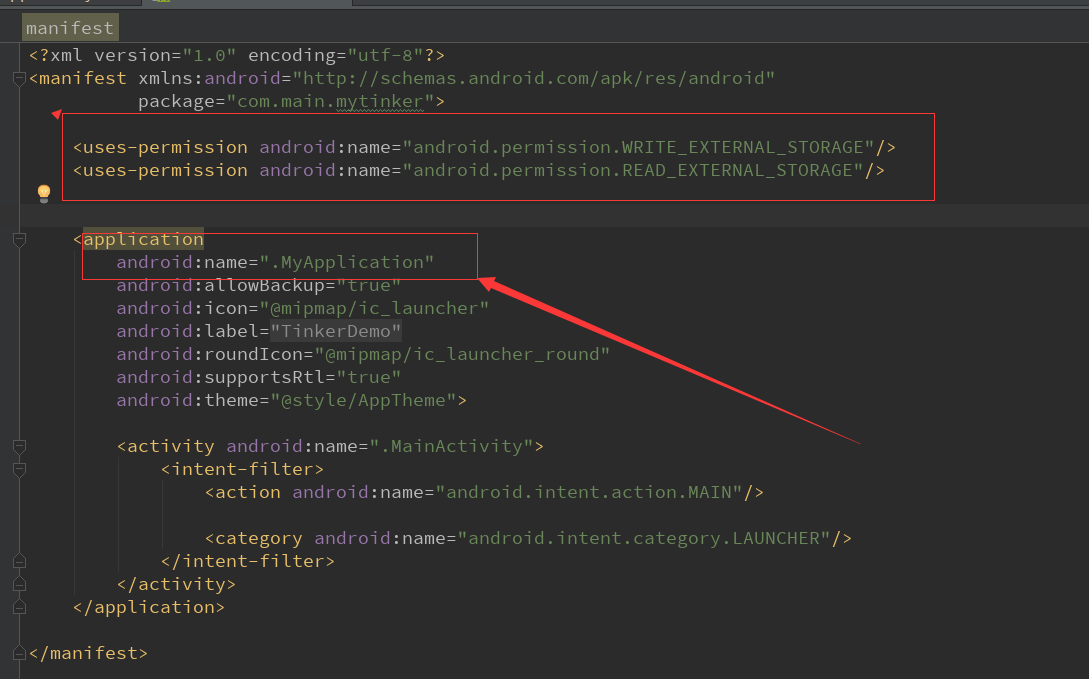Click the <category tag name

pos(253,538)
